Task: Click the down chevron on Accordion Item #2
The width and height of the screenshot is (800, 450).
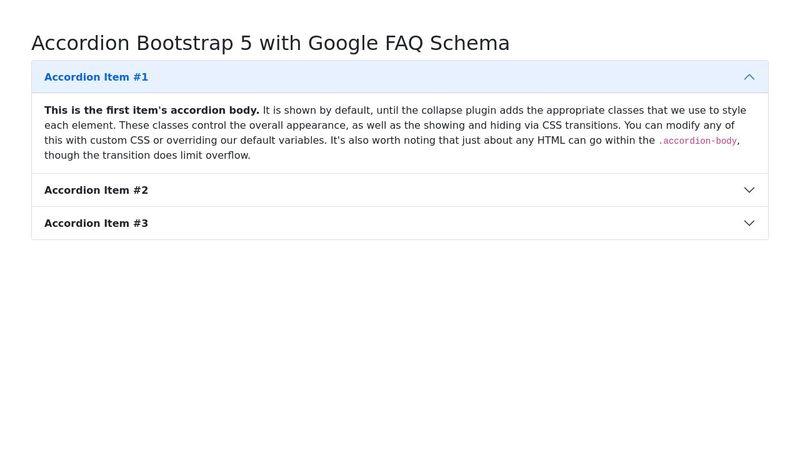Action: click(x=749, y=190)
